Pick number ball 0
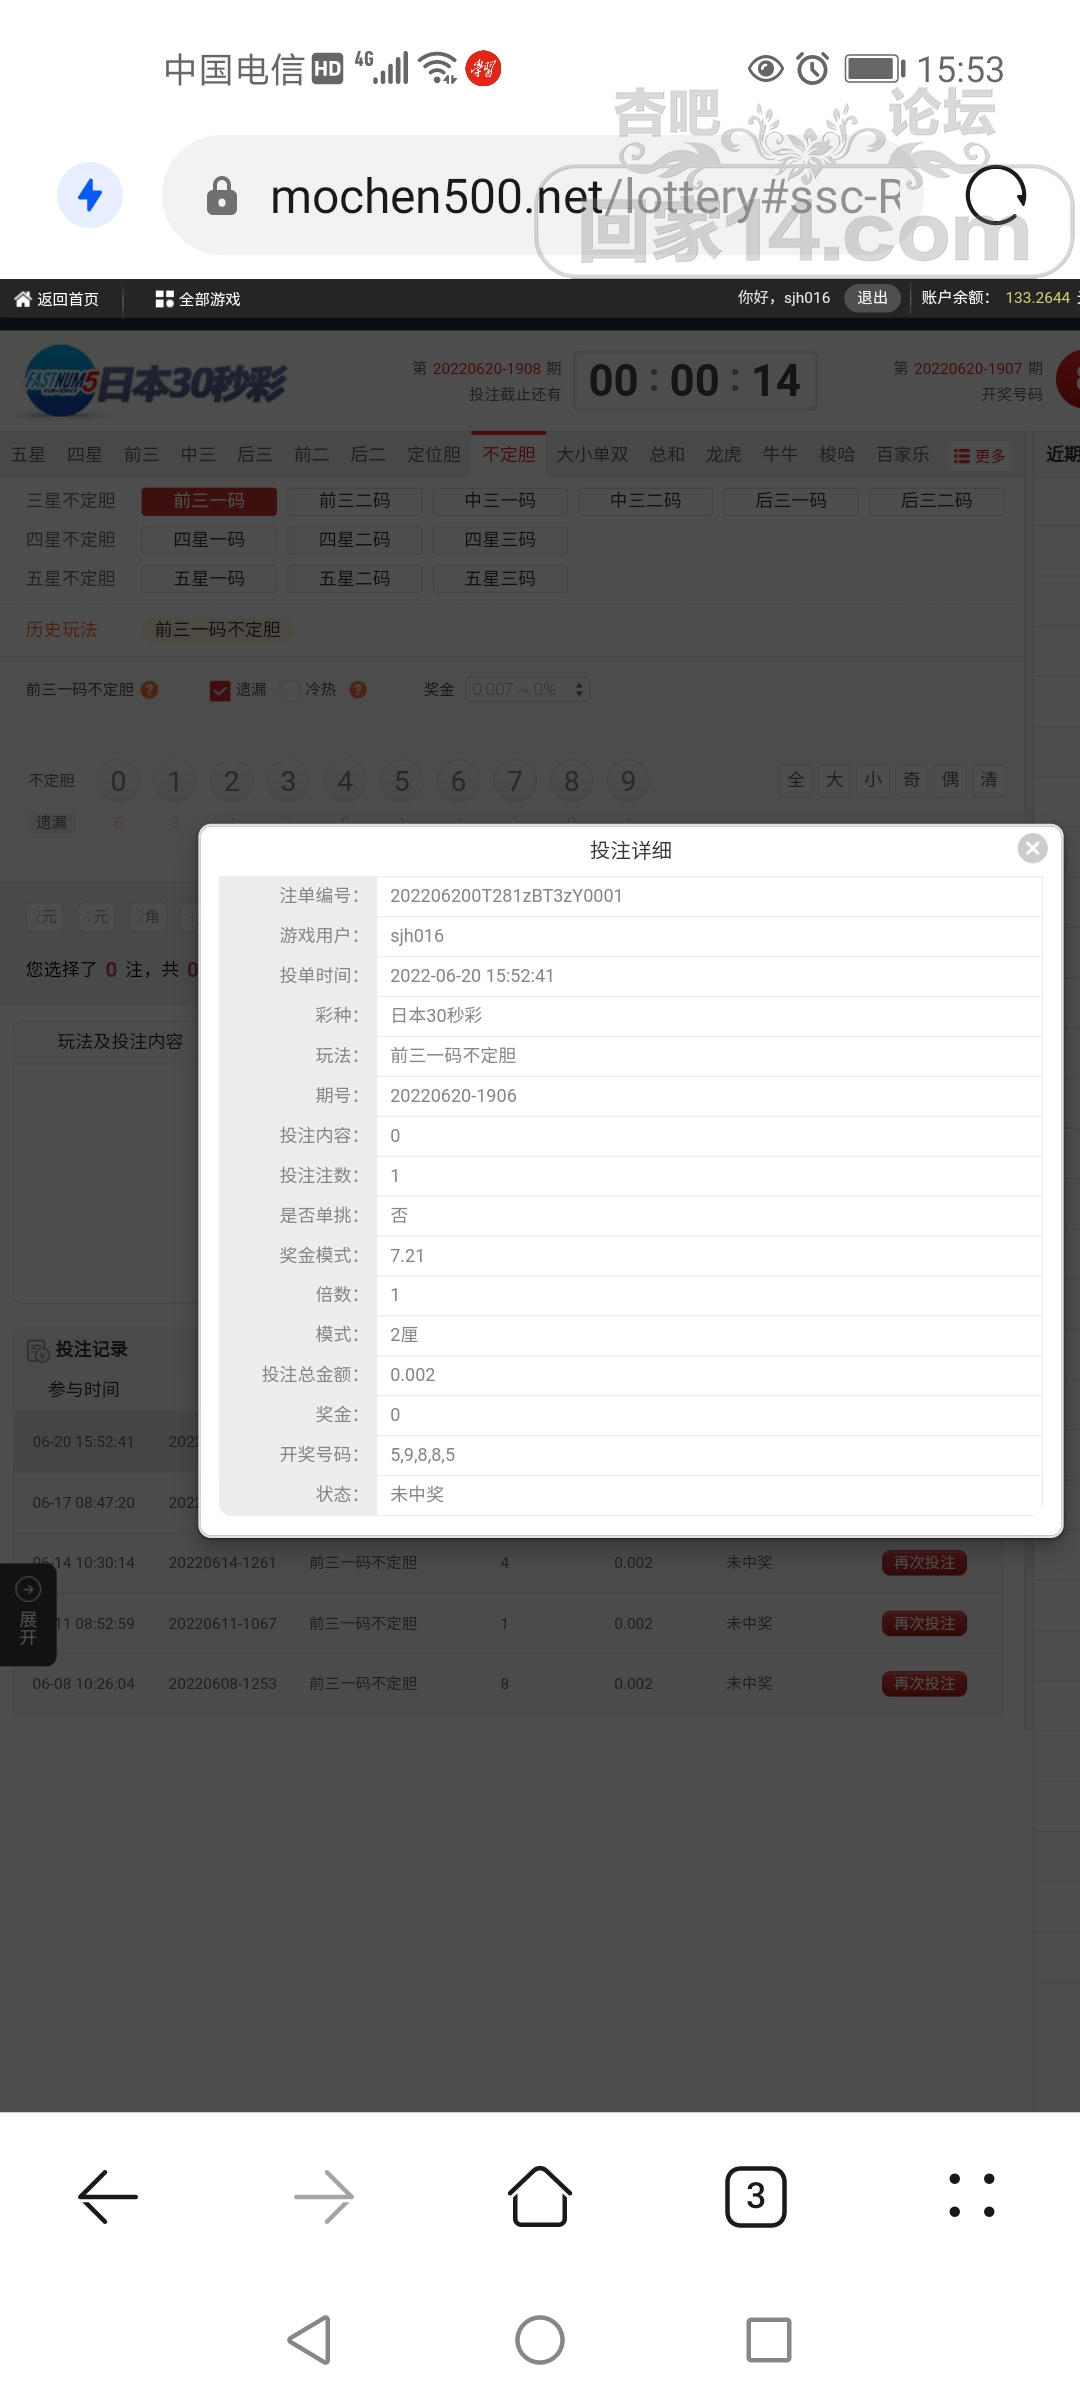 (x=118, y=781)
